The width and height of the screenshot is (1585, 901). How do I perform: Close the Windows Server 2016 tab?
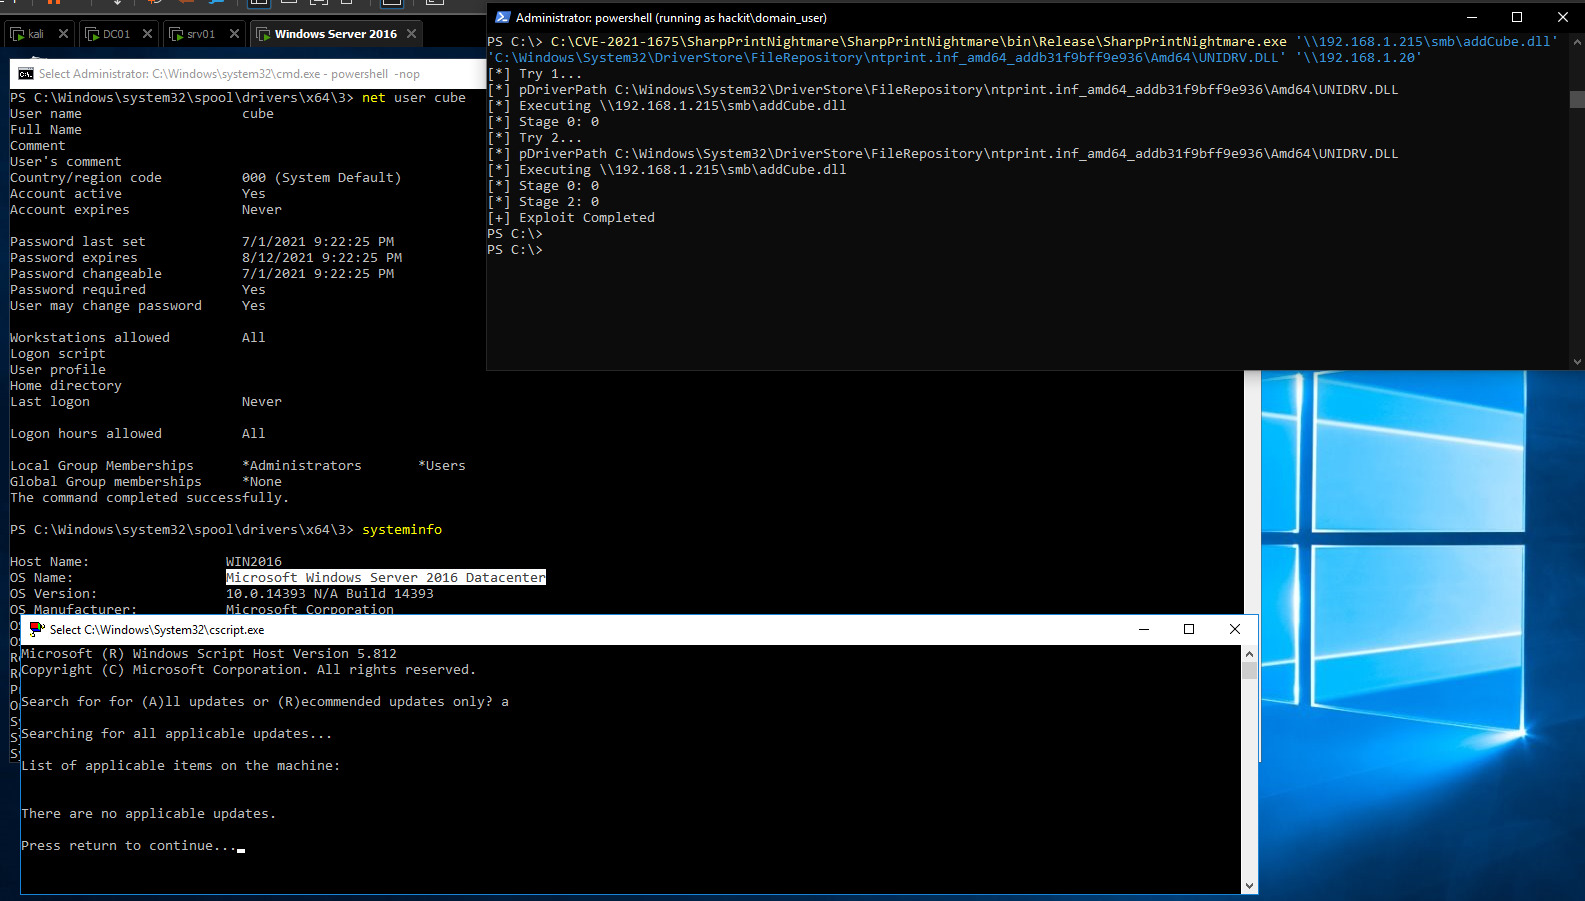click(411, 34)
